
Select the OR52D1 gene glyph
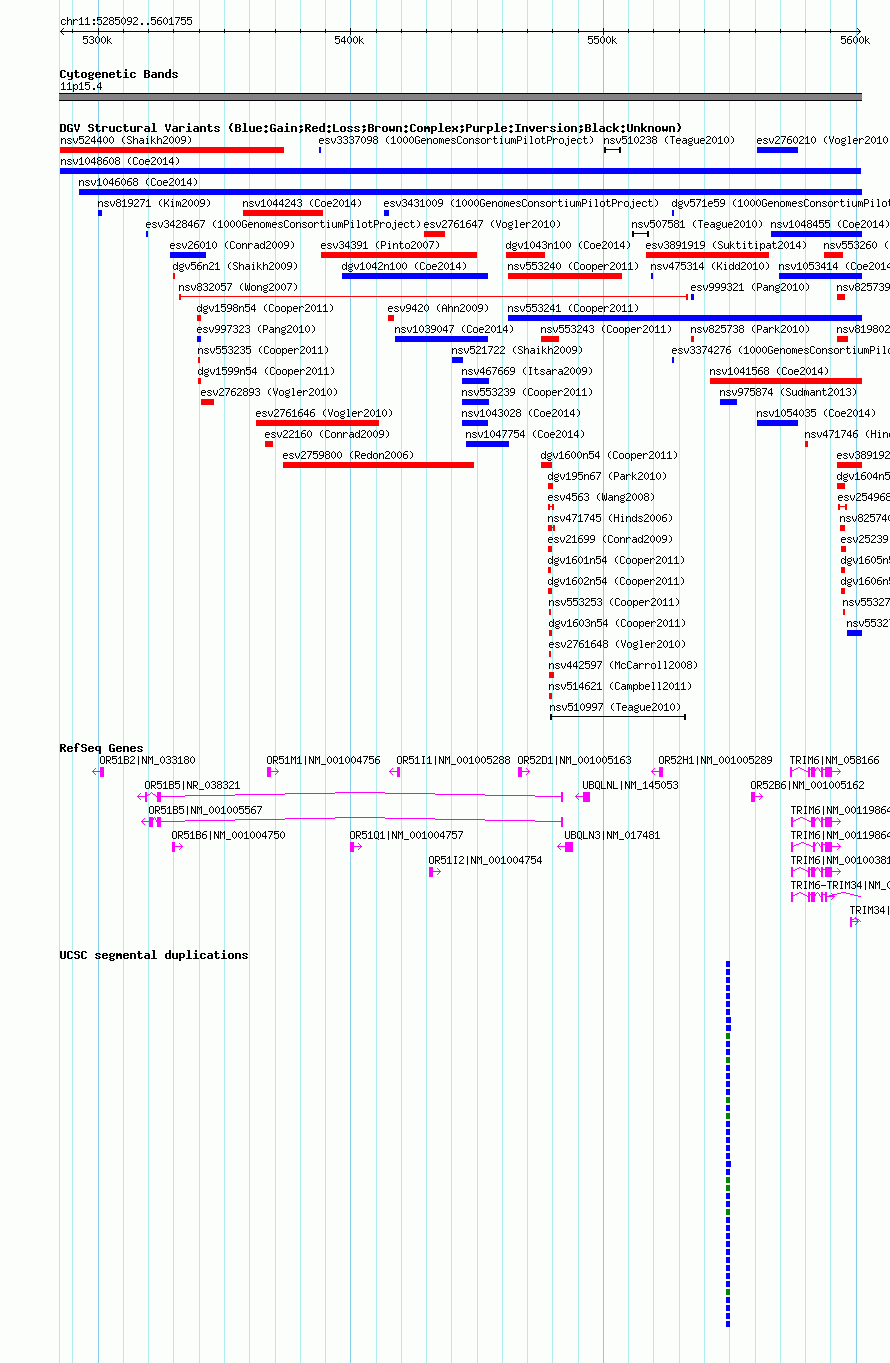pos(523,772)
